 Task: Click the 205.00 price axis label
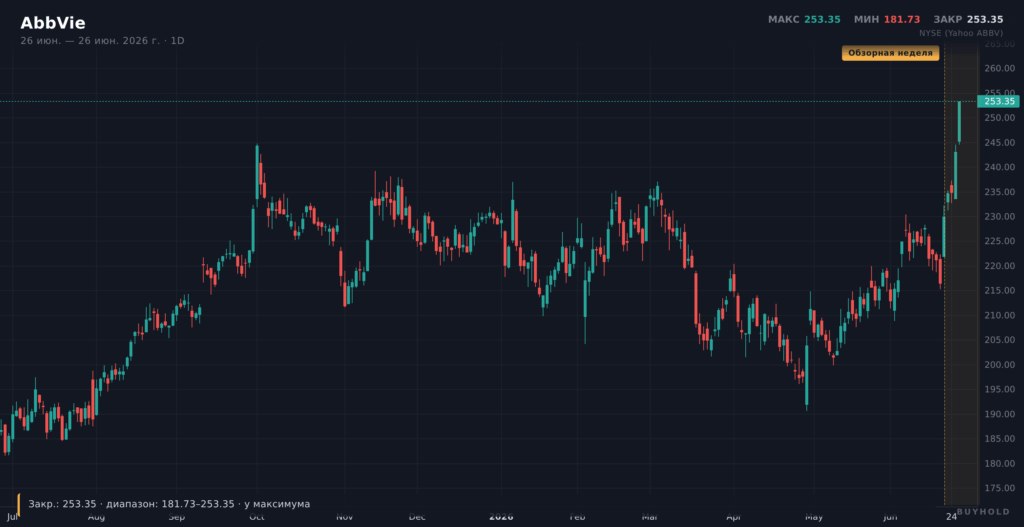[x=999, y=340]
